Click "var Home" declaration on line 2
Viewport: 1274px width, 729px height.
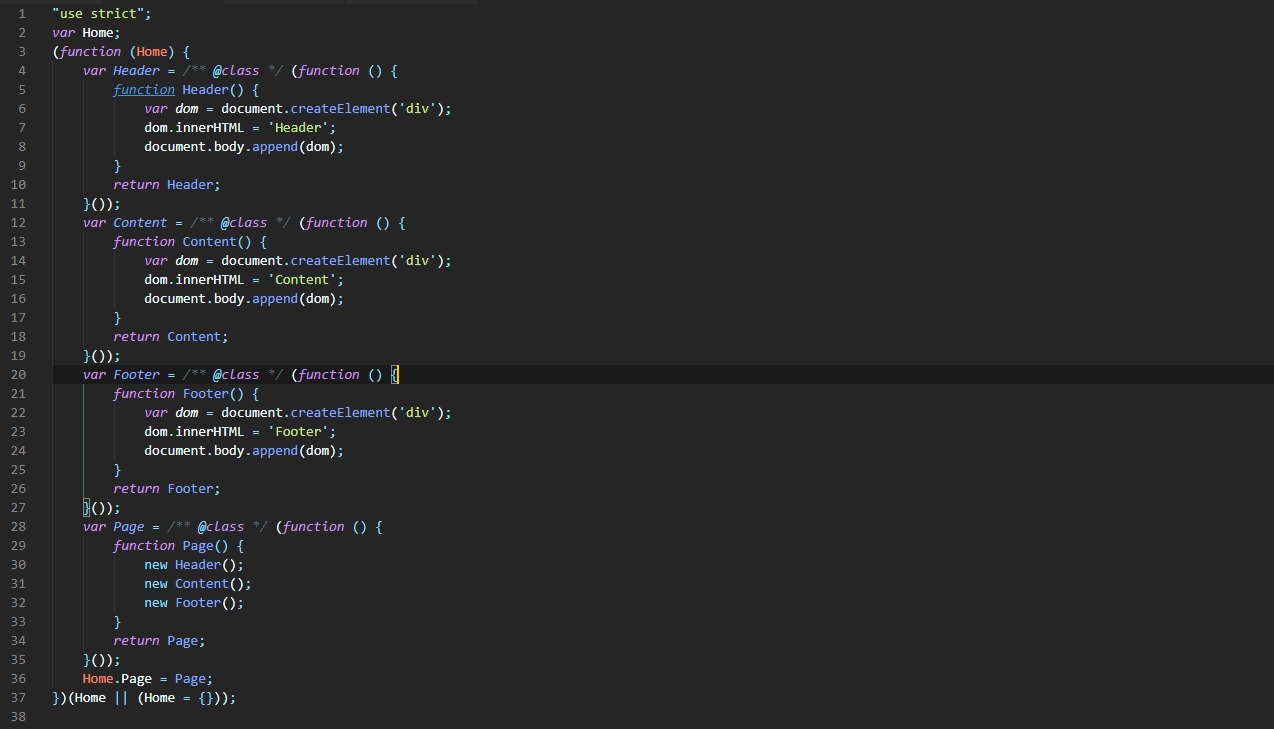(86, 32)
